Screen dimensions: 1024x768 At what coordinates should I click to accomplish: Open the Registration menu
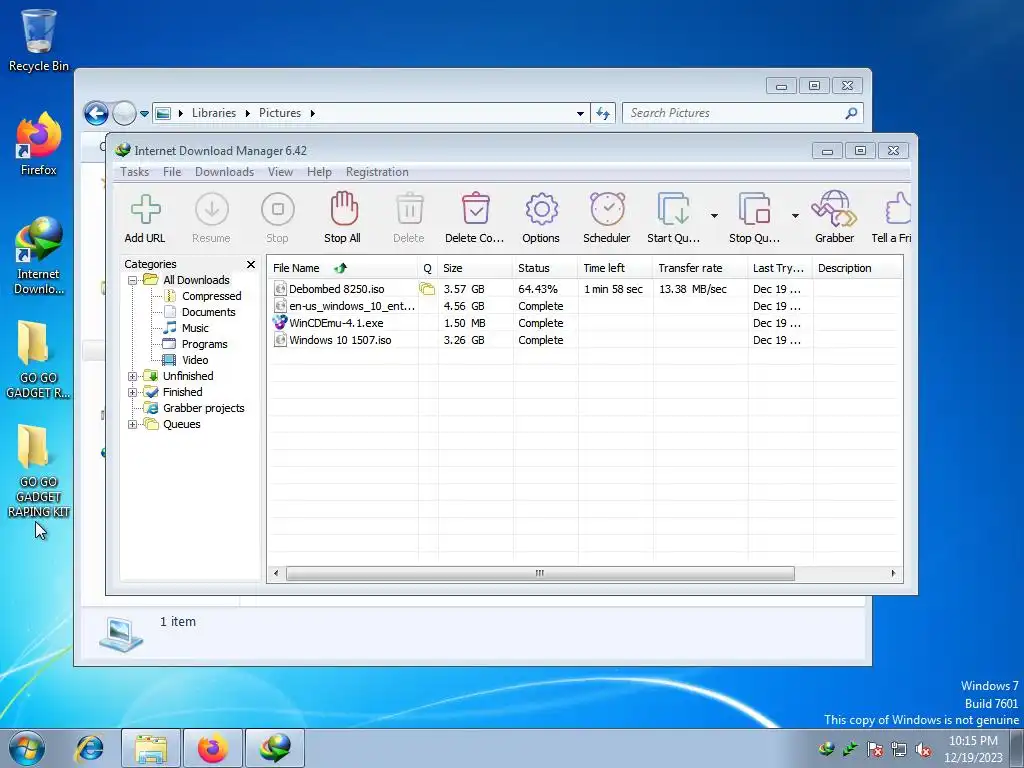coord(377,172)
